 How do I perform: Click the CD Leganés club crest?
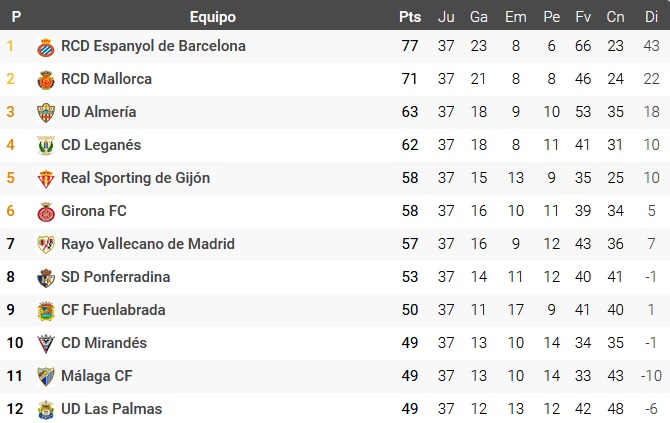click(x=45, y=145)
